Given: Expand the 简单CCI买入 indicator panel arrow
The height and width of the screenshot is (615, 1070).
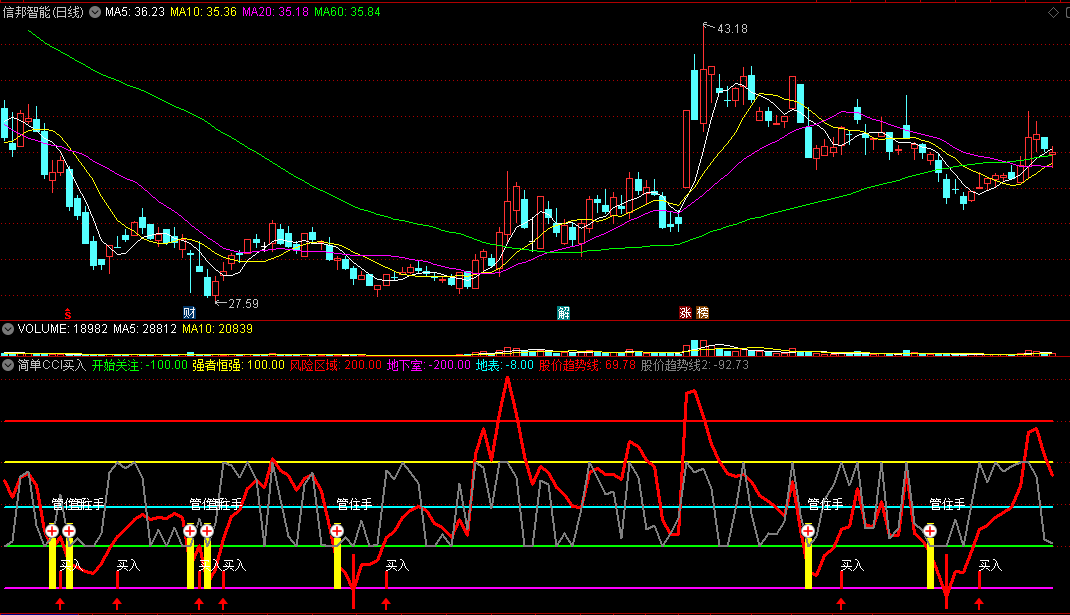Looking at the screenshot, I should (x=8, y=365).
